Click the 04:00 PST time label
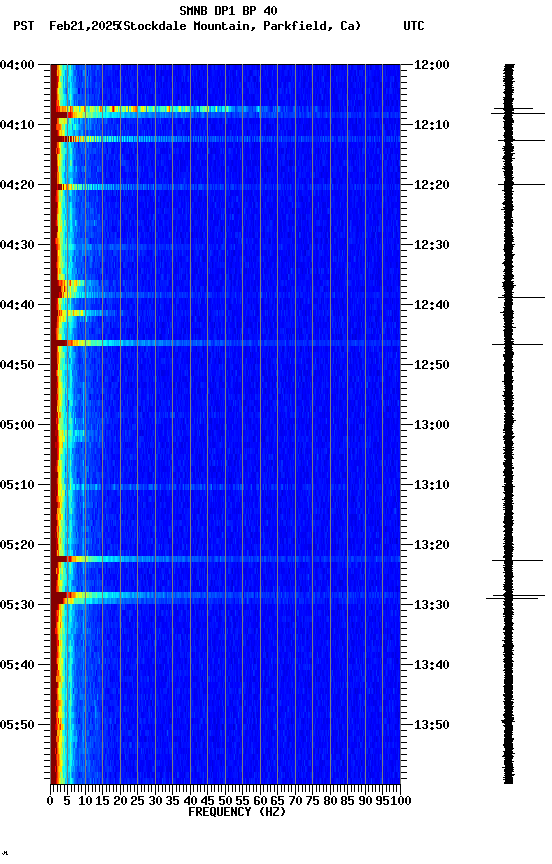Viewport: 552px width, 864px height. pos(17,65)
